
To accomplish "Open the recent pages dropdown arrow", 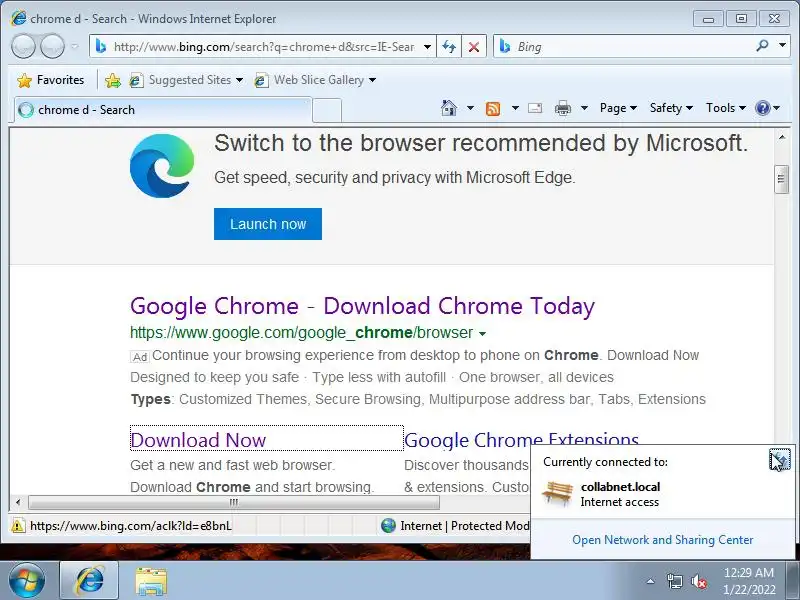I will pos(75,47).
